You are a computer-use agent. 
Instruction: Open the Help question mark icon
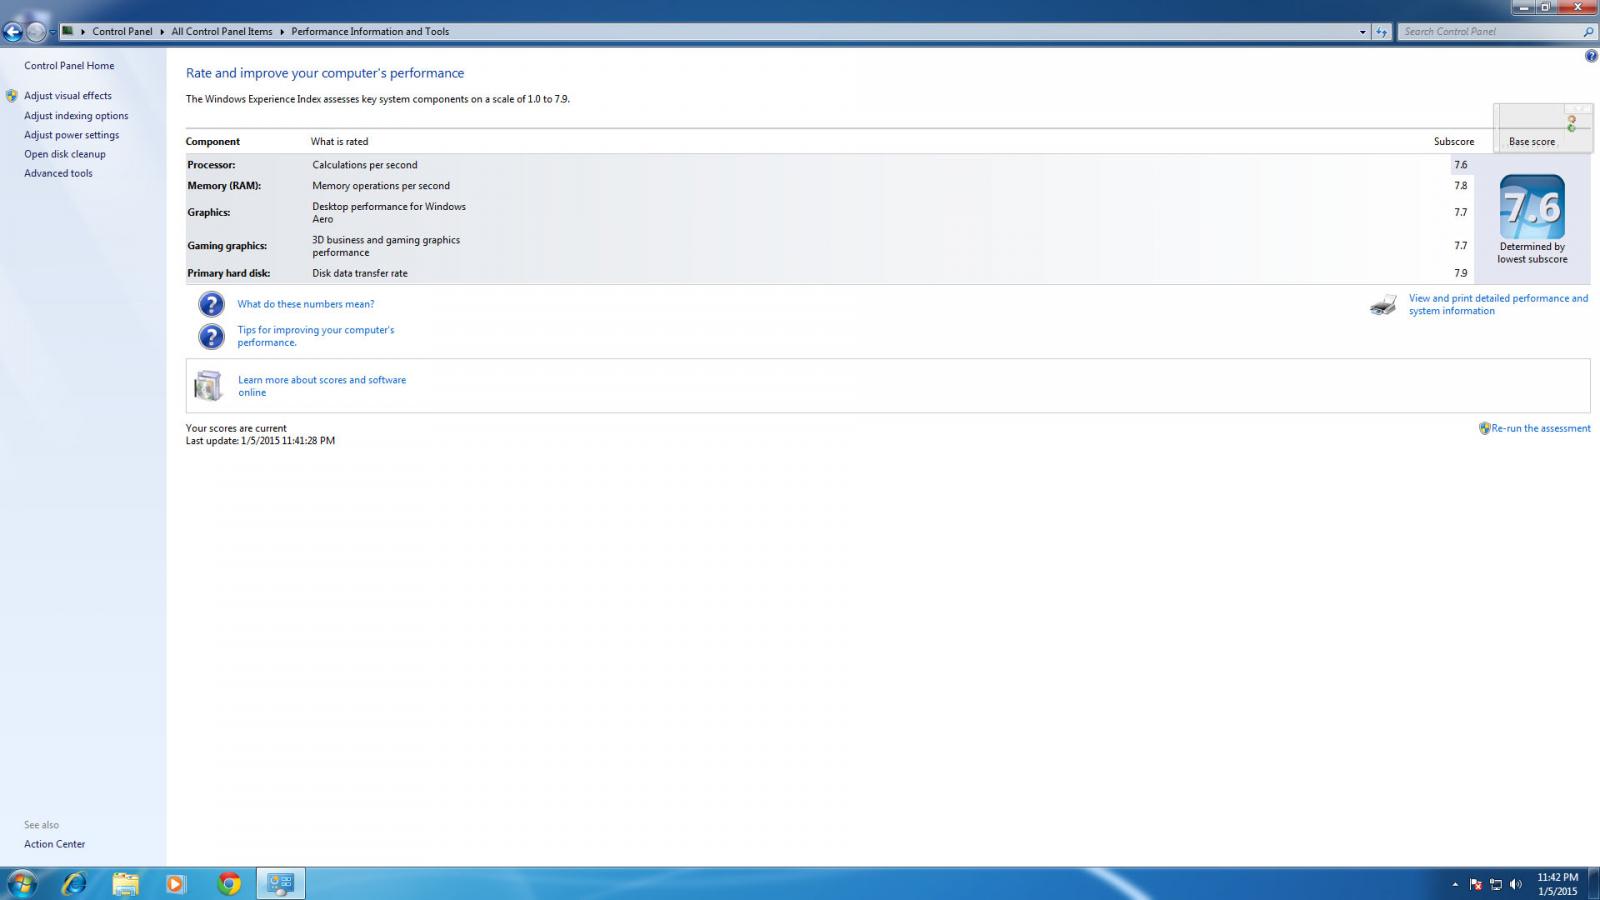[x=1591, y=56]
